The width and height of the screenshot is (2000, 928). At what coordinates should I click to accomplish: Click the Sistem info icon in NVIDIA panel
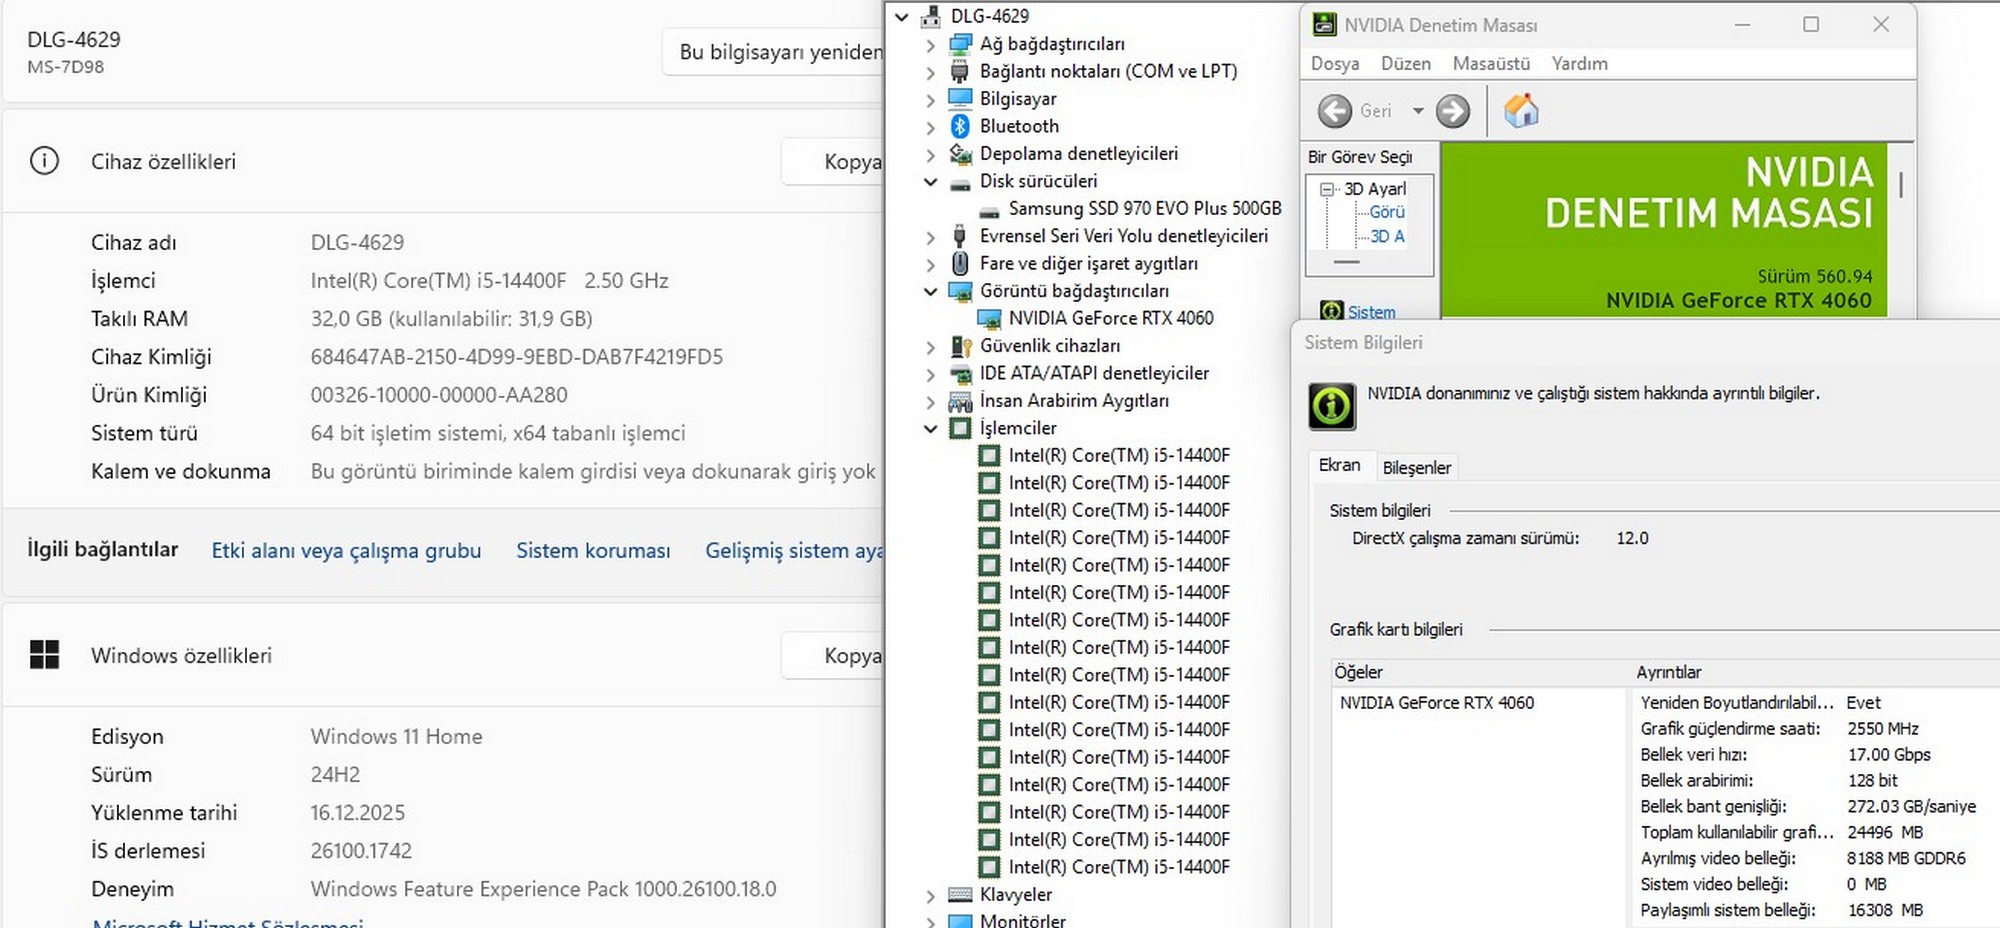pos(1331,312)
